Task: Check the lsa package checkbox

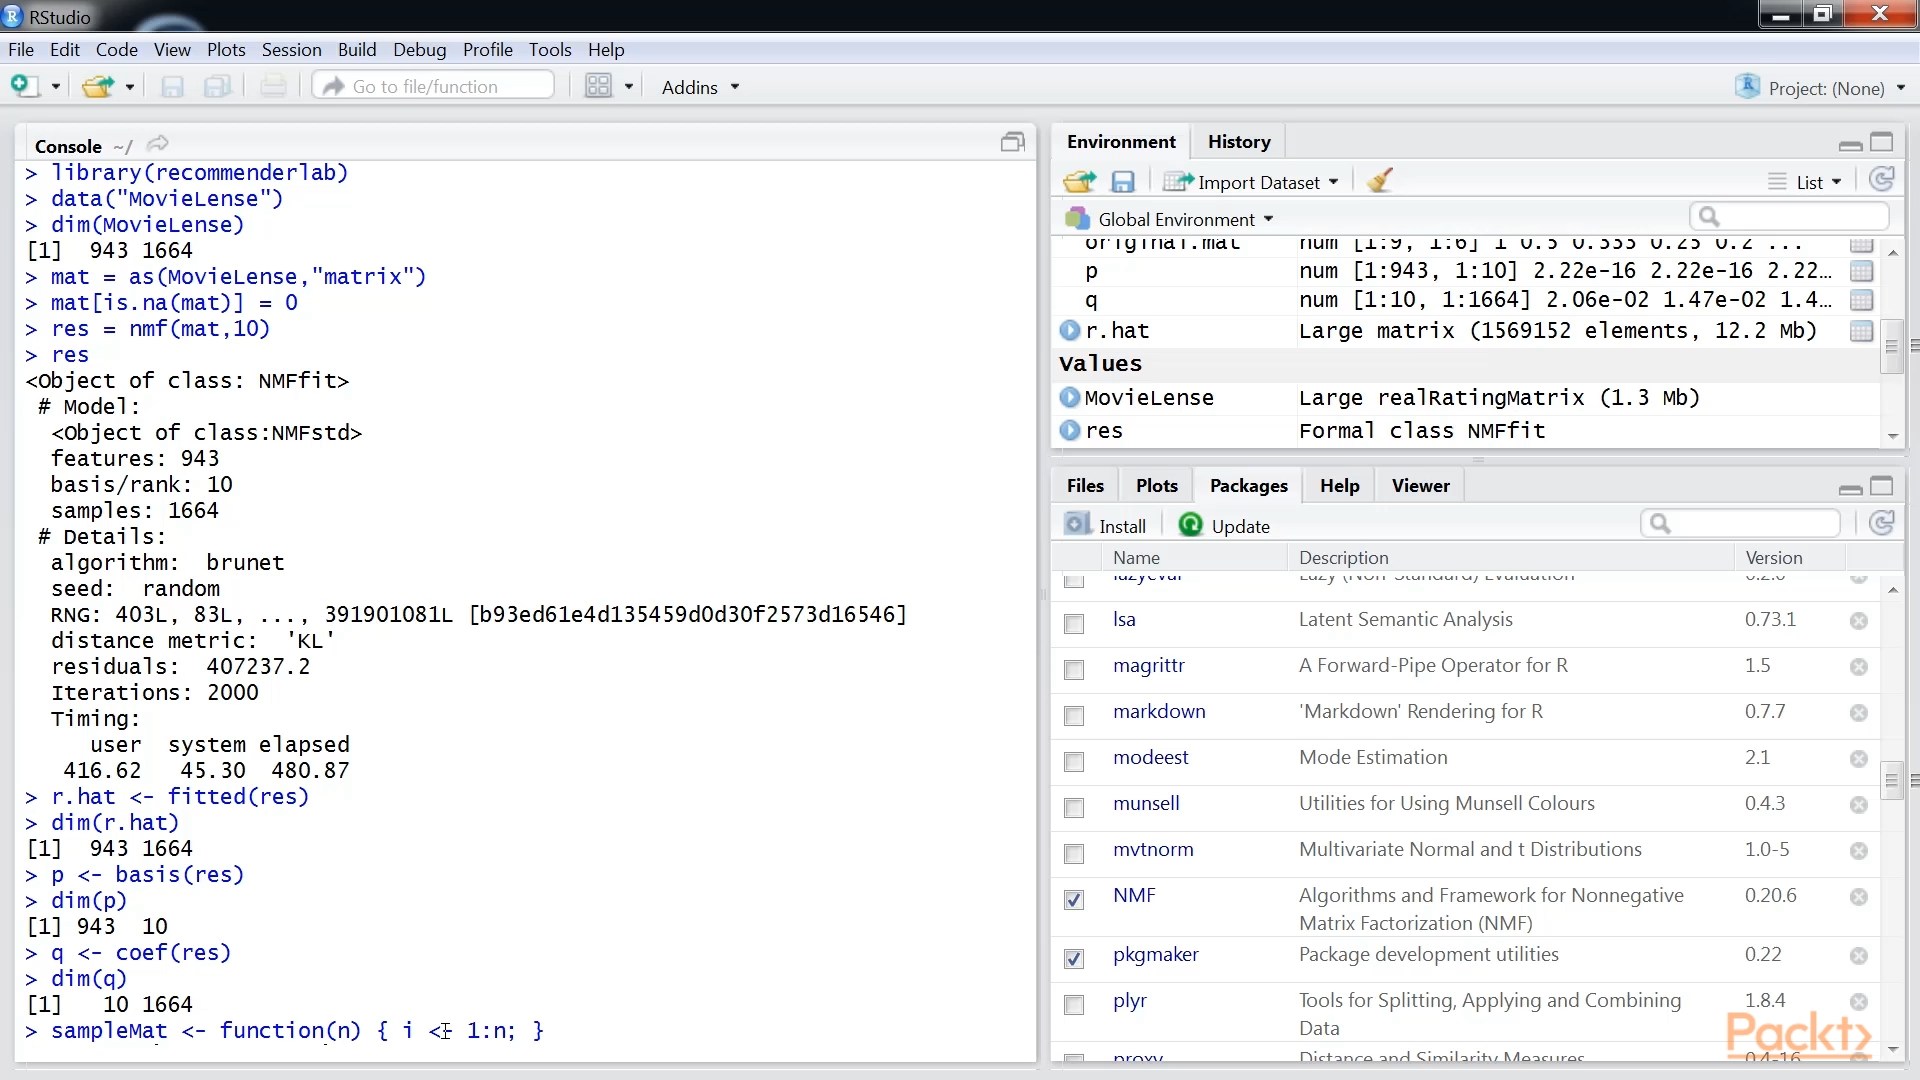Action: (x=1074, y=624)
